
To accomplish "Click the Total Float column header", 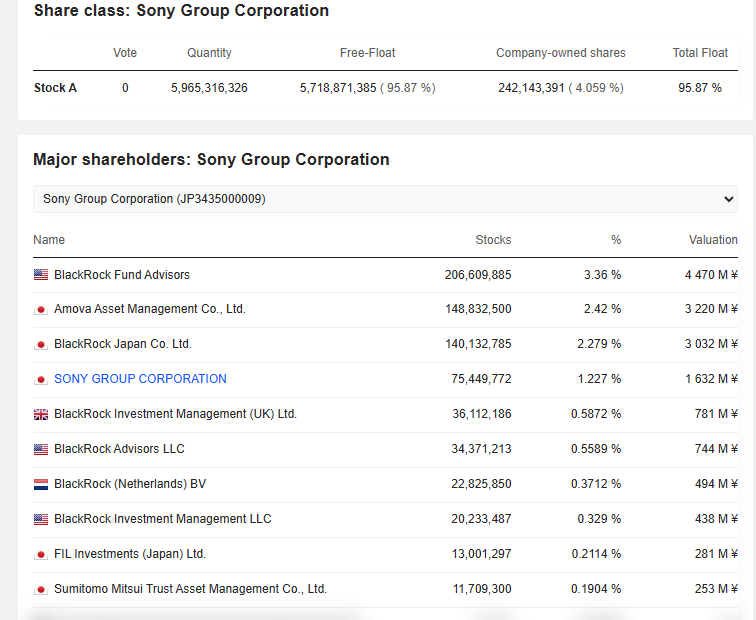I will (x=700, y=53).
